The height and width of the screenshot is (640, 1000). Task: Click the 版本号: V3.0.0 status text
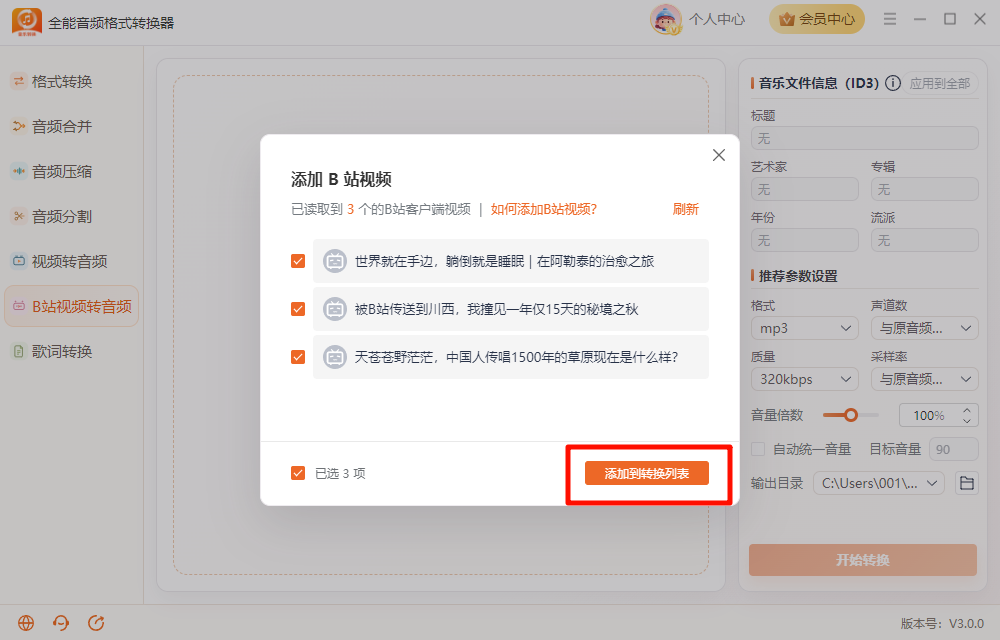click(x=942, y=623)
